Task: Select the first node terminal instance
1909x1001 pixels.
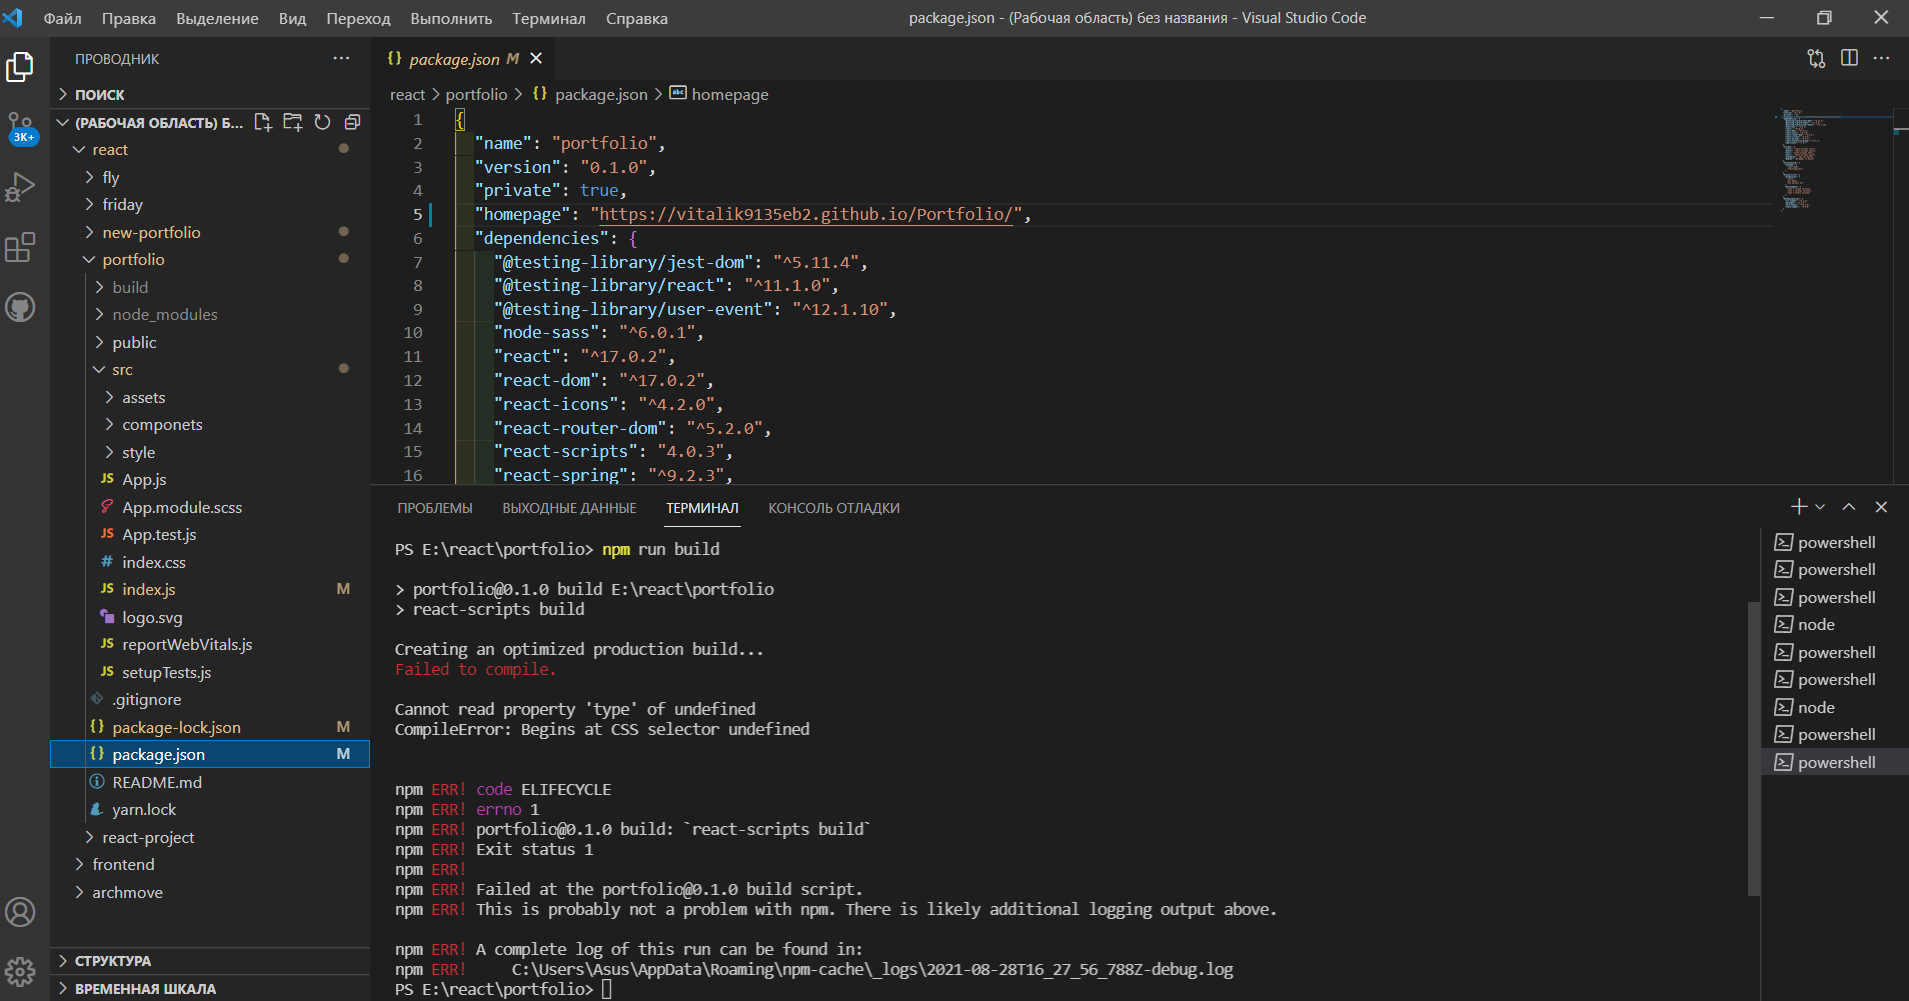Action: point(1834,624)
